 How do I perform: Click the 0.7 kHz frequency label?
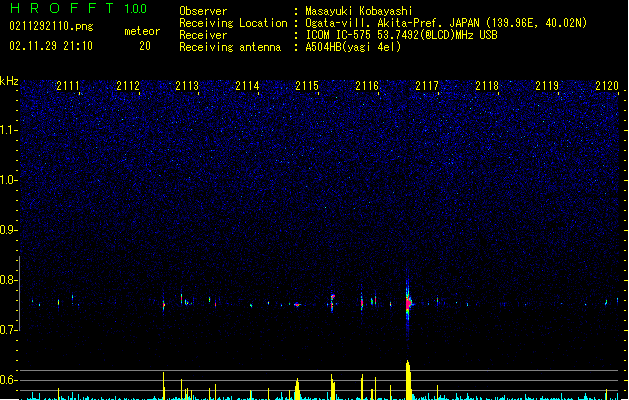(x=8, y=330)
